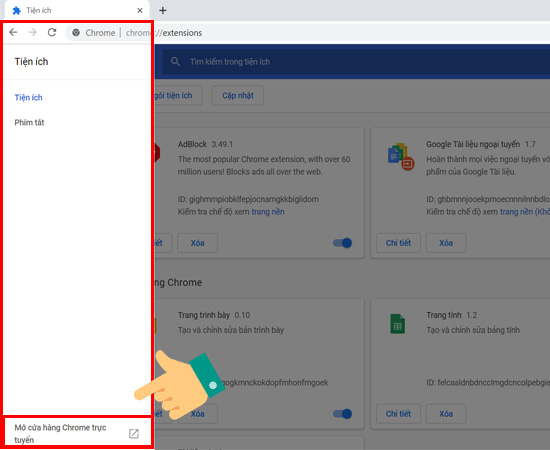Click the search magnifier icon
The height and width of the screenshot is (450, 550).
[175, 62]
